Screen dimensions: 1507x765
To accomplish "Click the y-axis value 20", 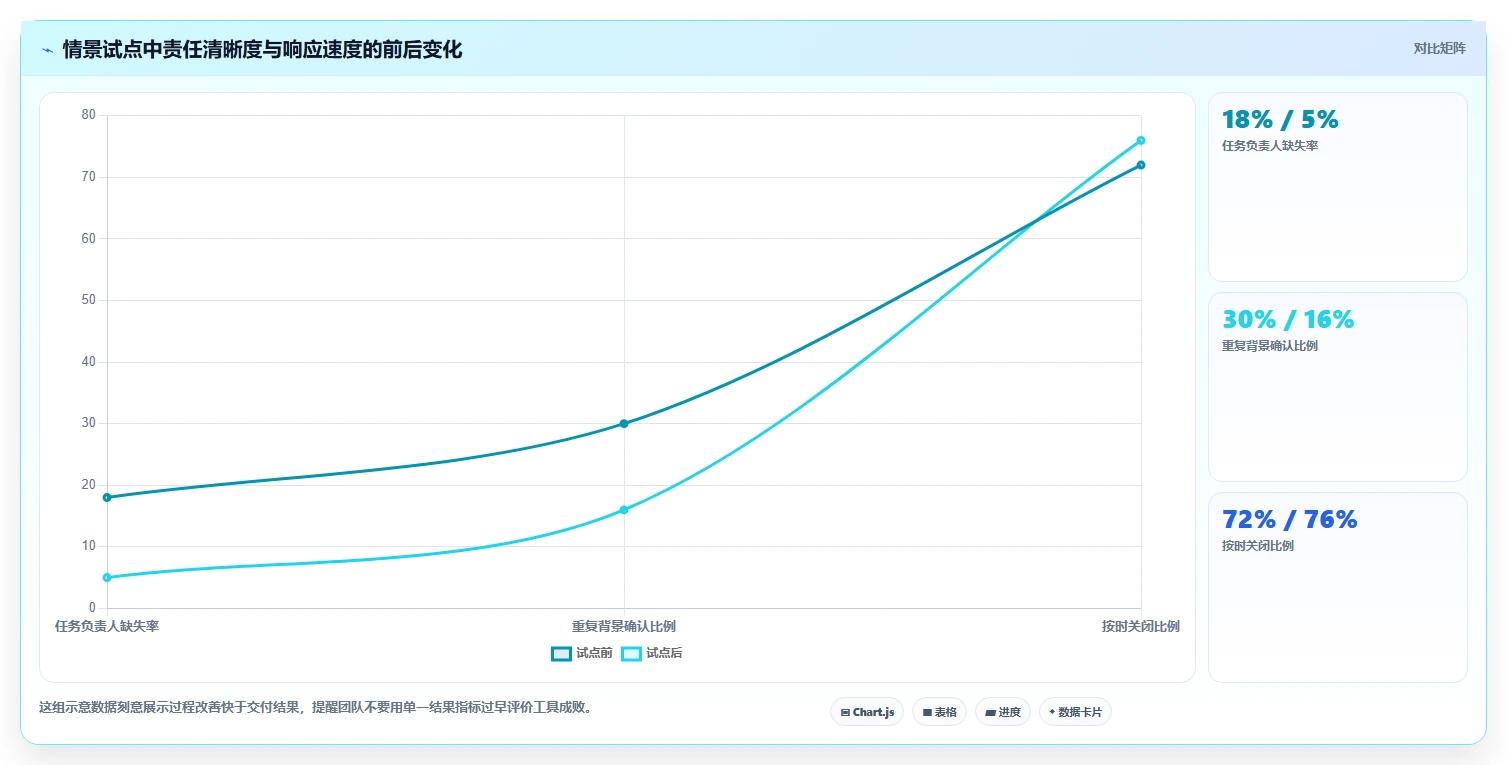I will 89,485.
